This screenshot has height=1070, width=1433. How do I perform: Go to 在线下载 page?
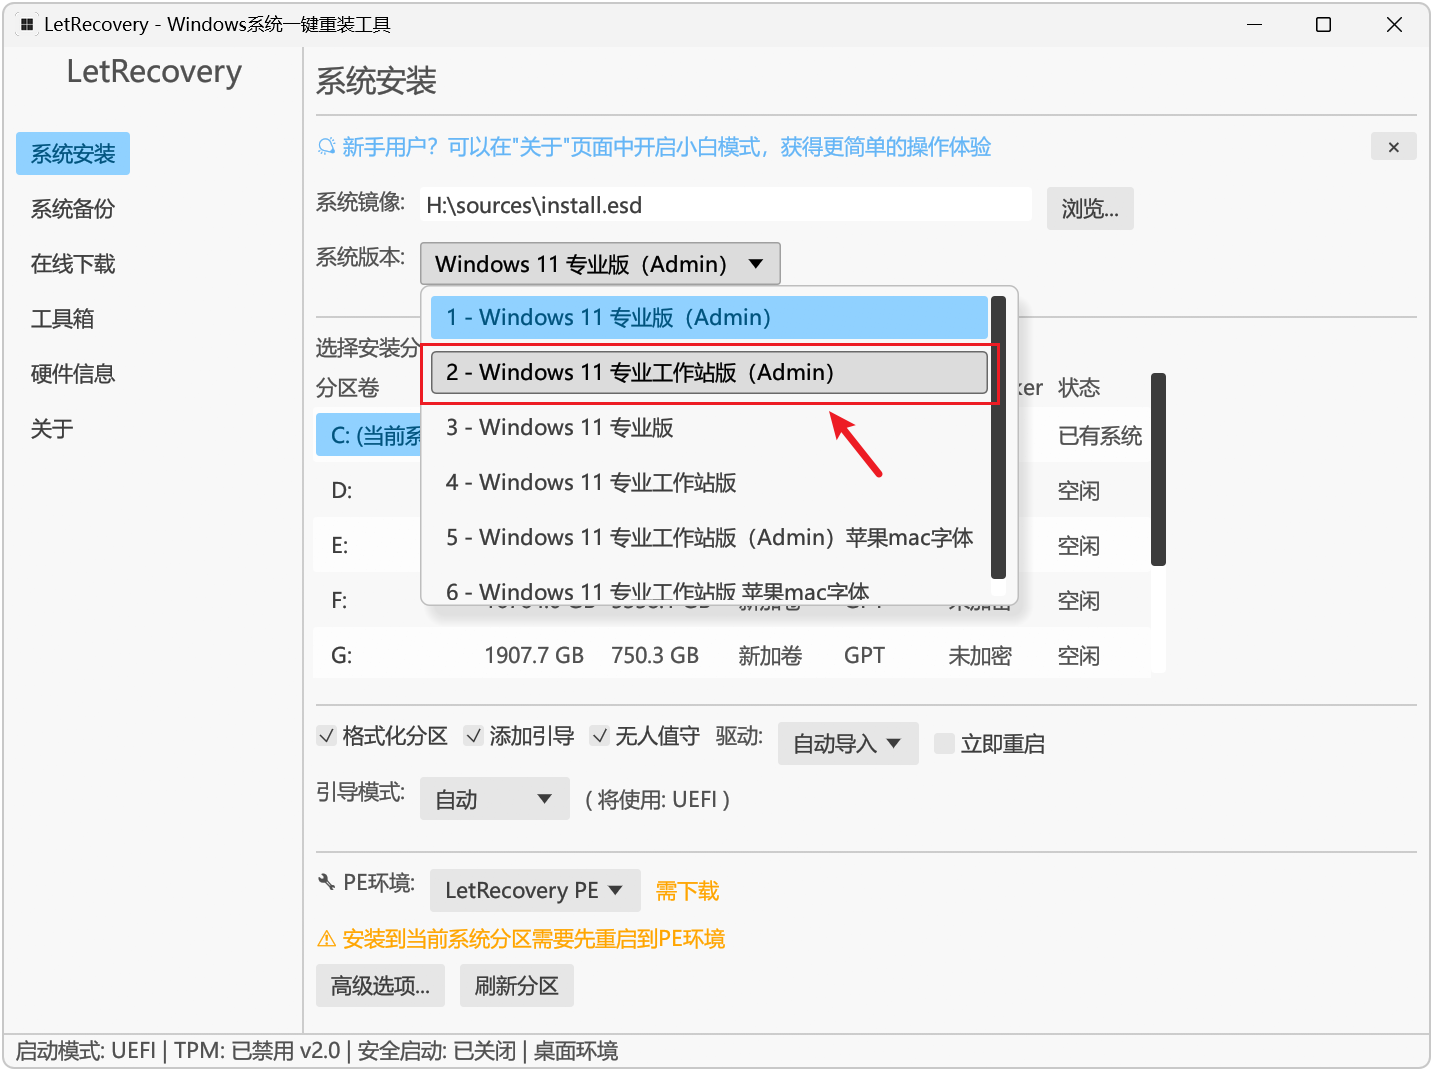[73, 264]
